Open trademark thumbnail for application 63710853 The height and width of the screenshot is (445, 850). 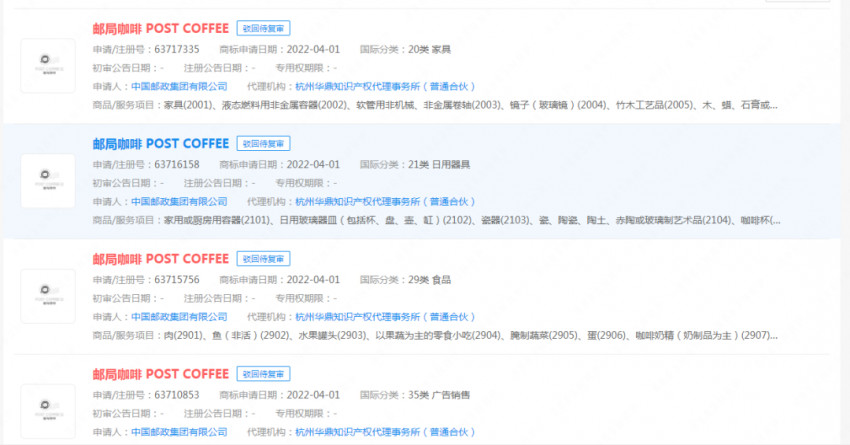tap(48, 411)
